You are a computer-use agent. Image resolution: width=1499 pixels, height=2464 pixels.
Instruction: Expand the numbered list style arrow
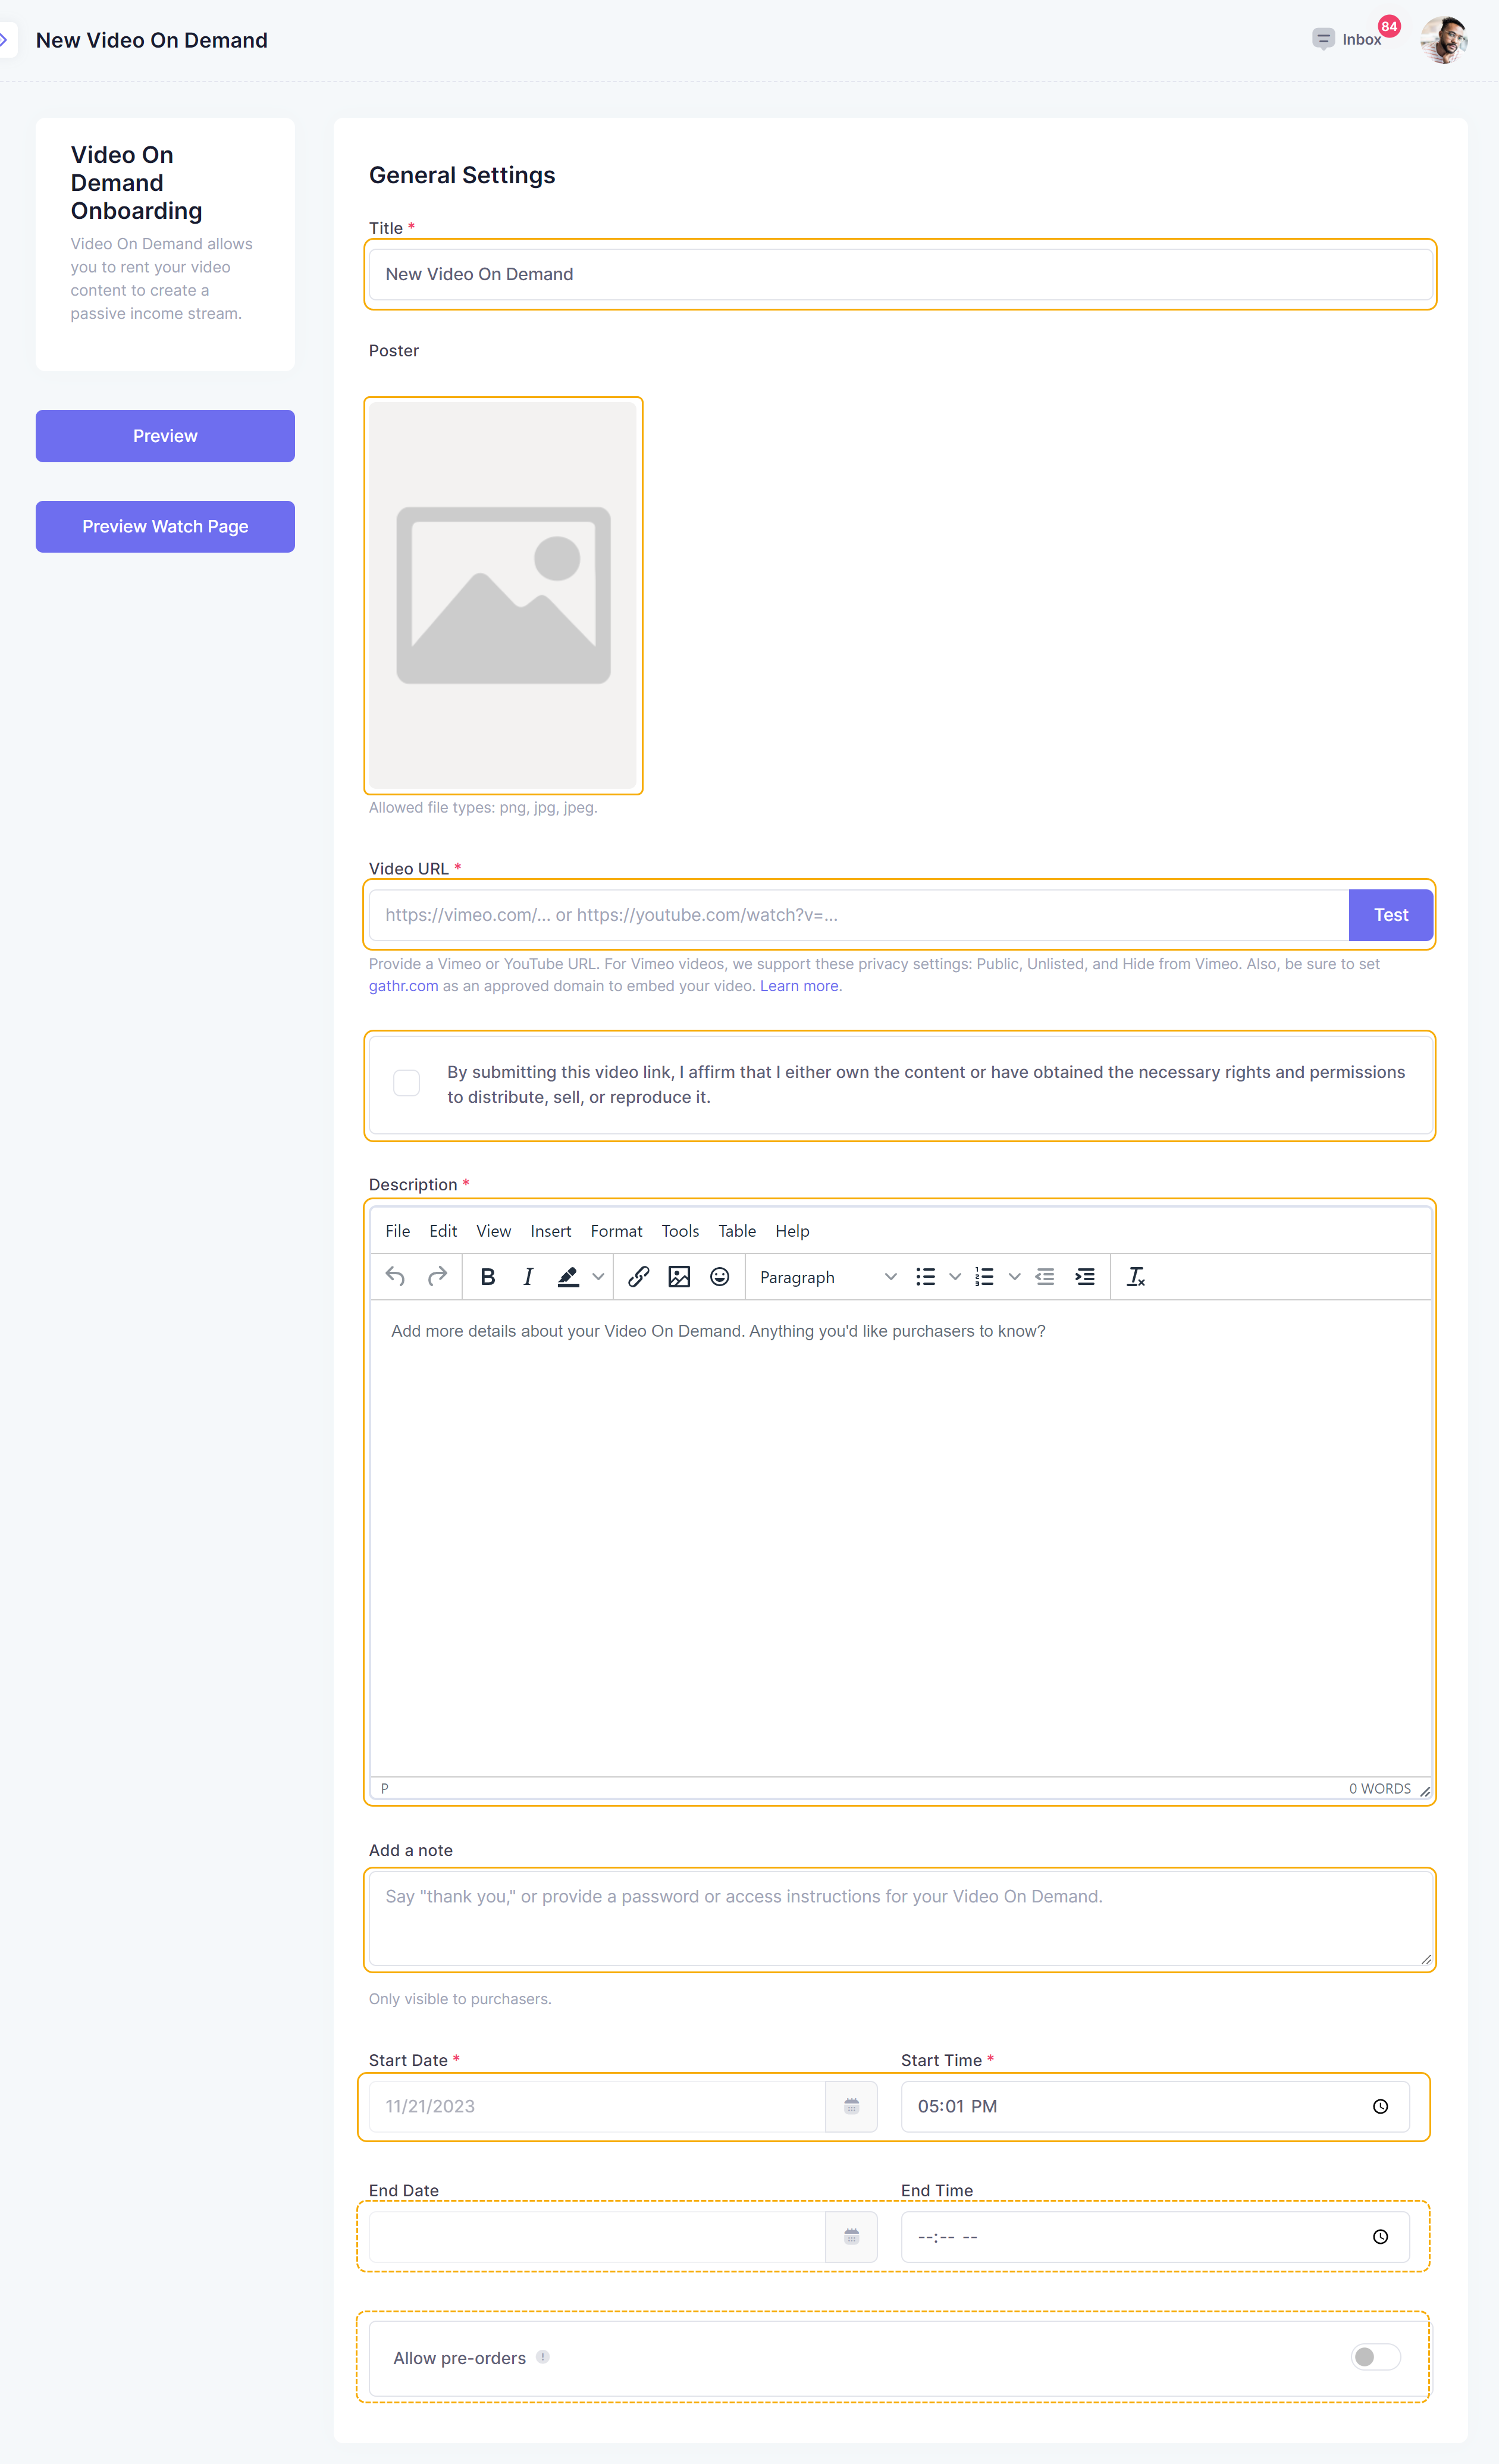point(1014,1277)
